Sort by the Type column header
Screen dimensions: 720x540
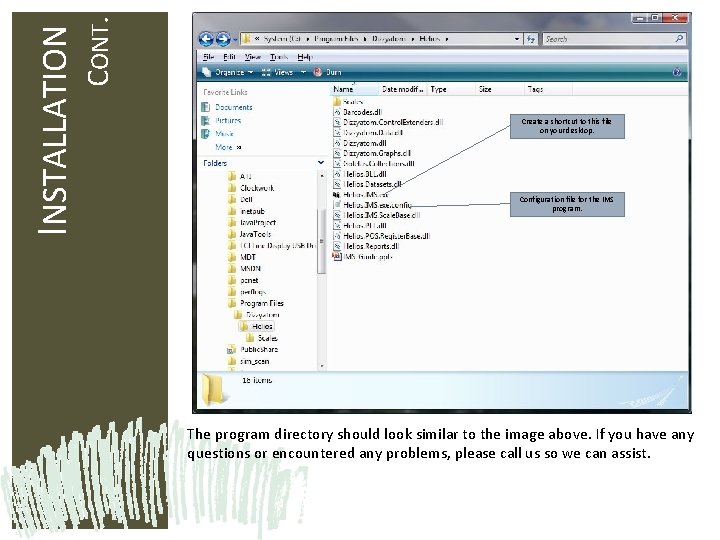[451, 89]
